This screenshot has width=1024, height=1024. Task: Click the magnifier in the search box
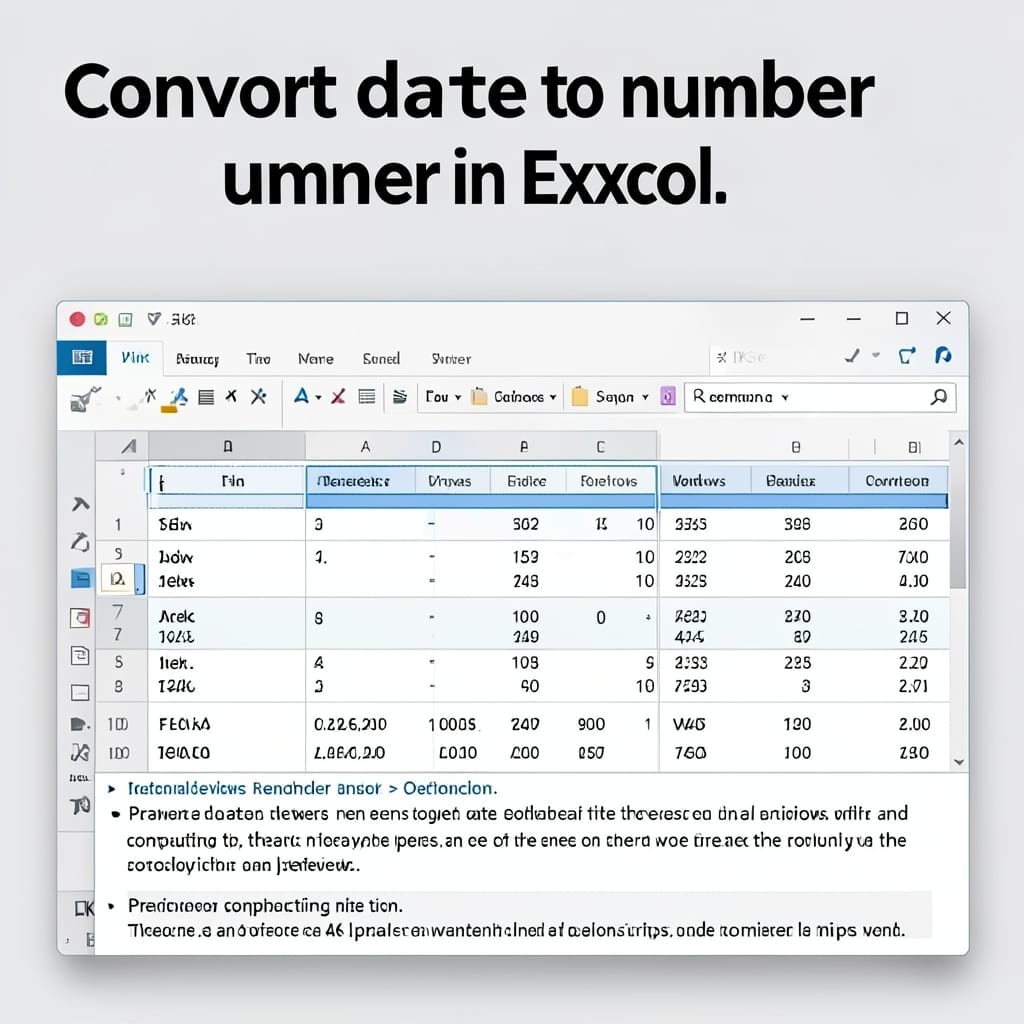click(x=938, y=396)
